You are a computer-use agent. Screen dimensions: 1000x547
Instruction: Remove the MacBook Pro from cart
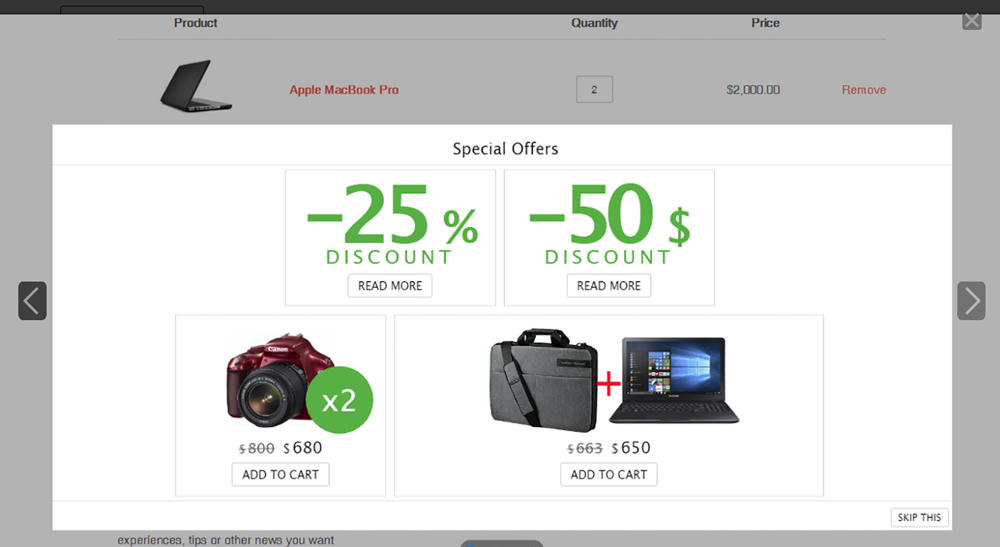(x=864, y=90)
